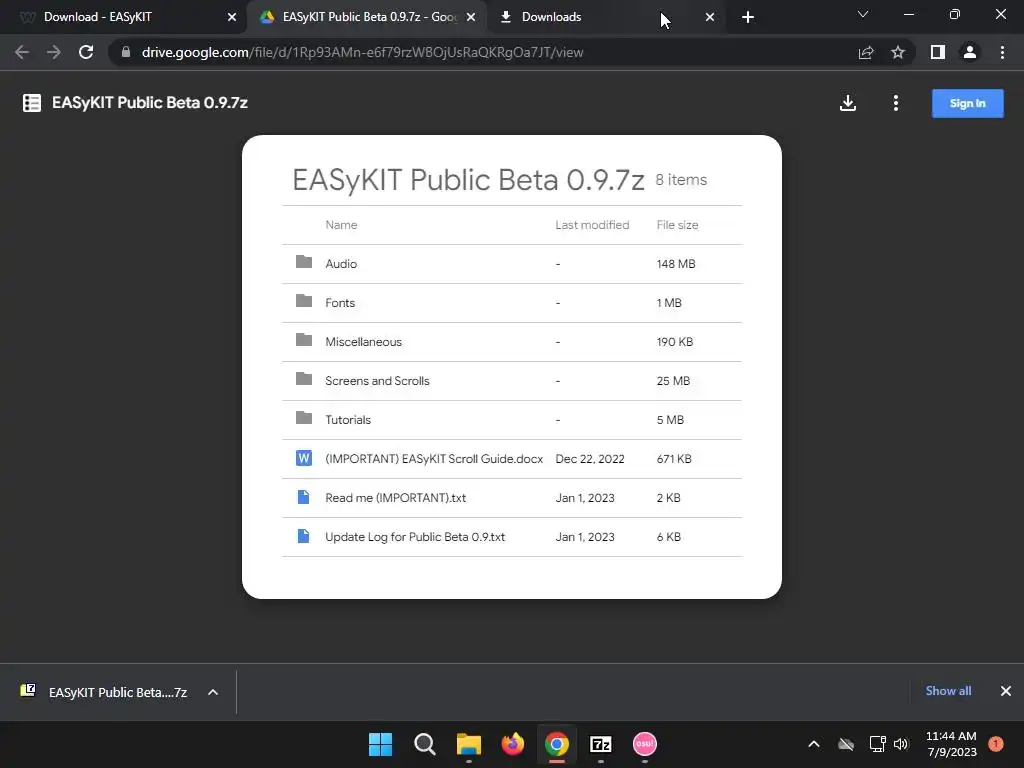Click the File size column header
Image resolution: width=1024 pixels, height=768 pixels.
677,225
